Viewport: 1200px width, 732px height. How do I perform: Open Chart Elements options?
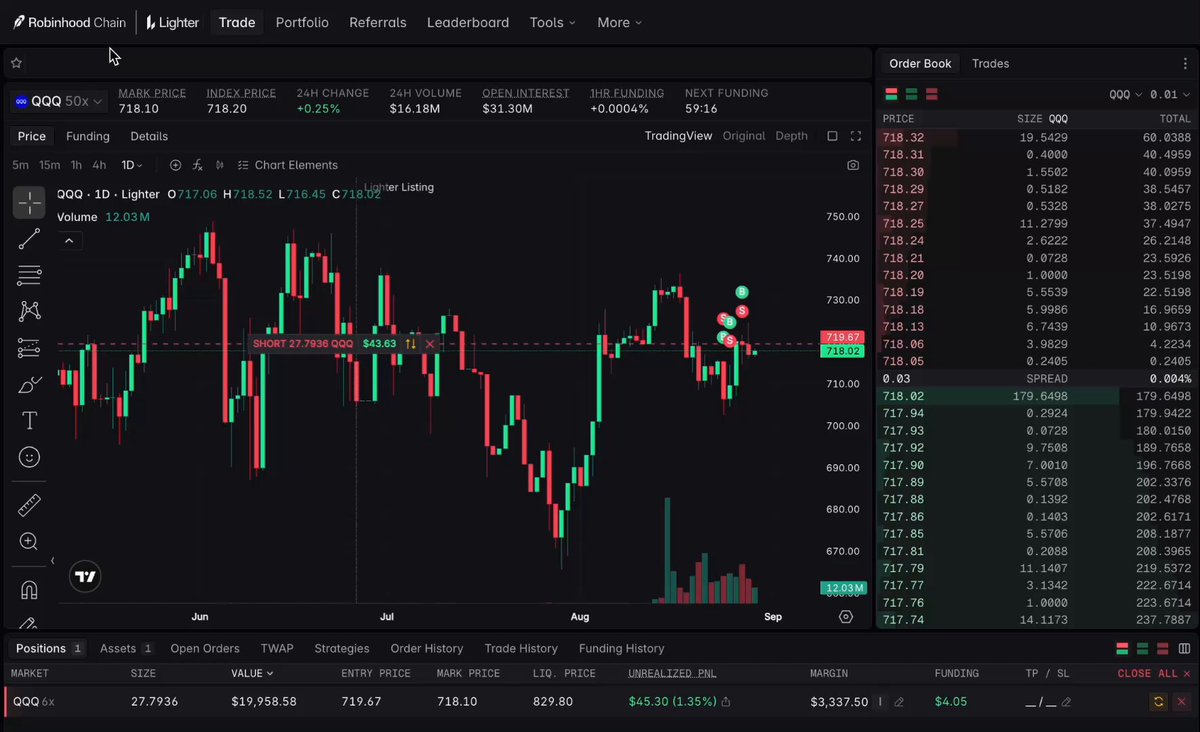(287, 165)
